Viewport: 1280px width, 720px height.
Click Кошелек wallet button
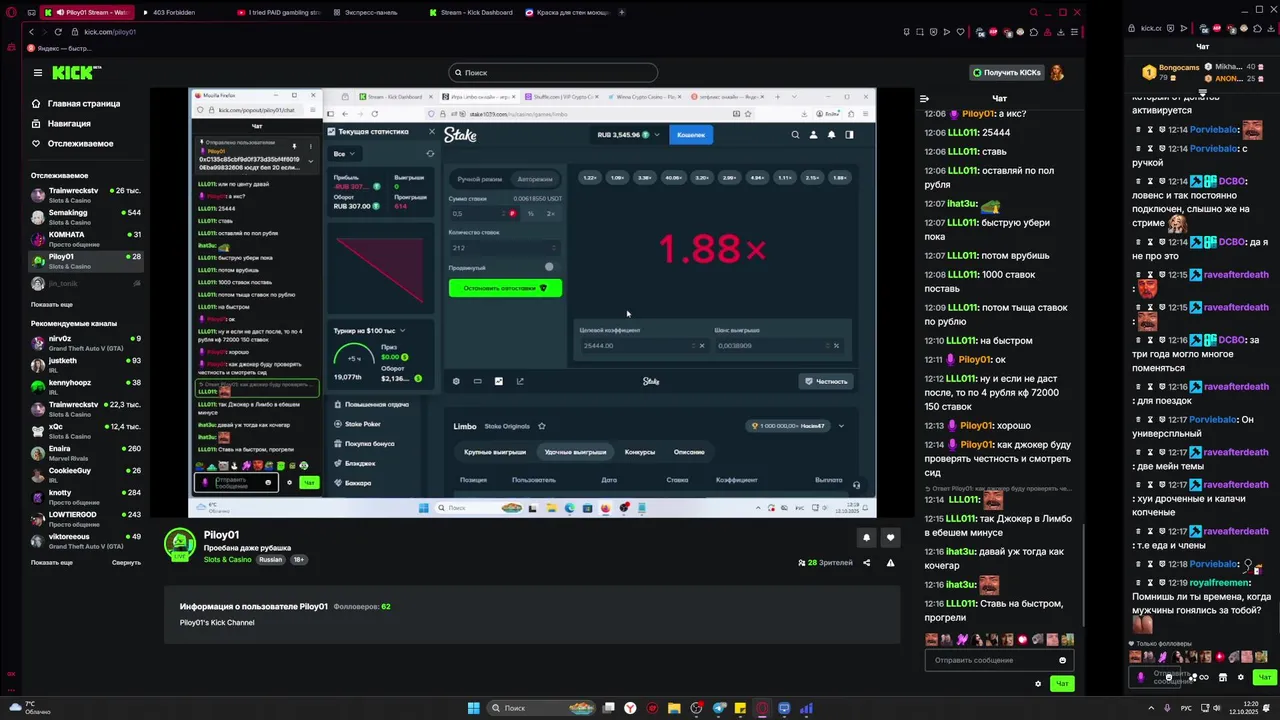point(691,134)
